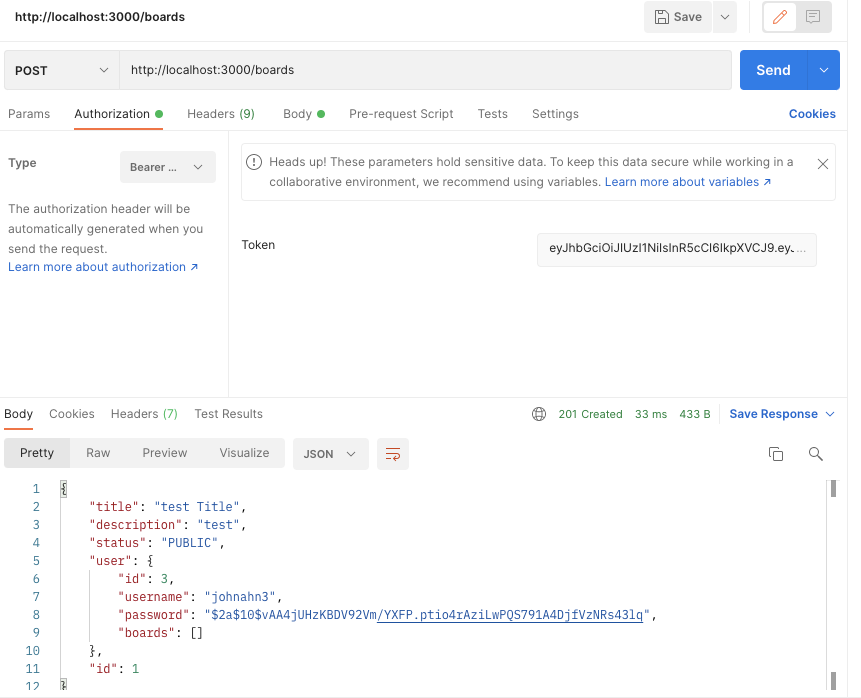Click the 33 ms response time
Screen dimensions: 861x698
pyautogui.click(x=651, y=414)
